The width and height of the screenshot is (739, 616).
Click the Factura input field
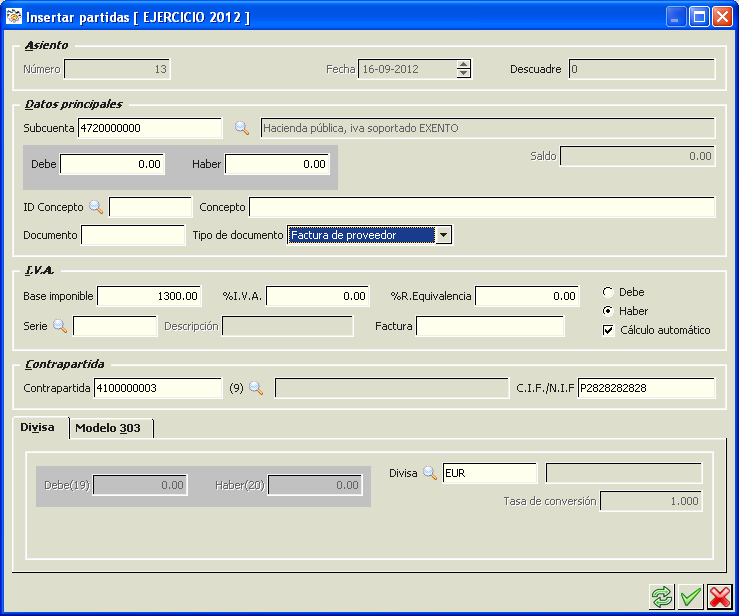coord(490,326)
